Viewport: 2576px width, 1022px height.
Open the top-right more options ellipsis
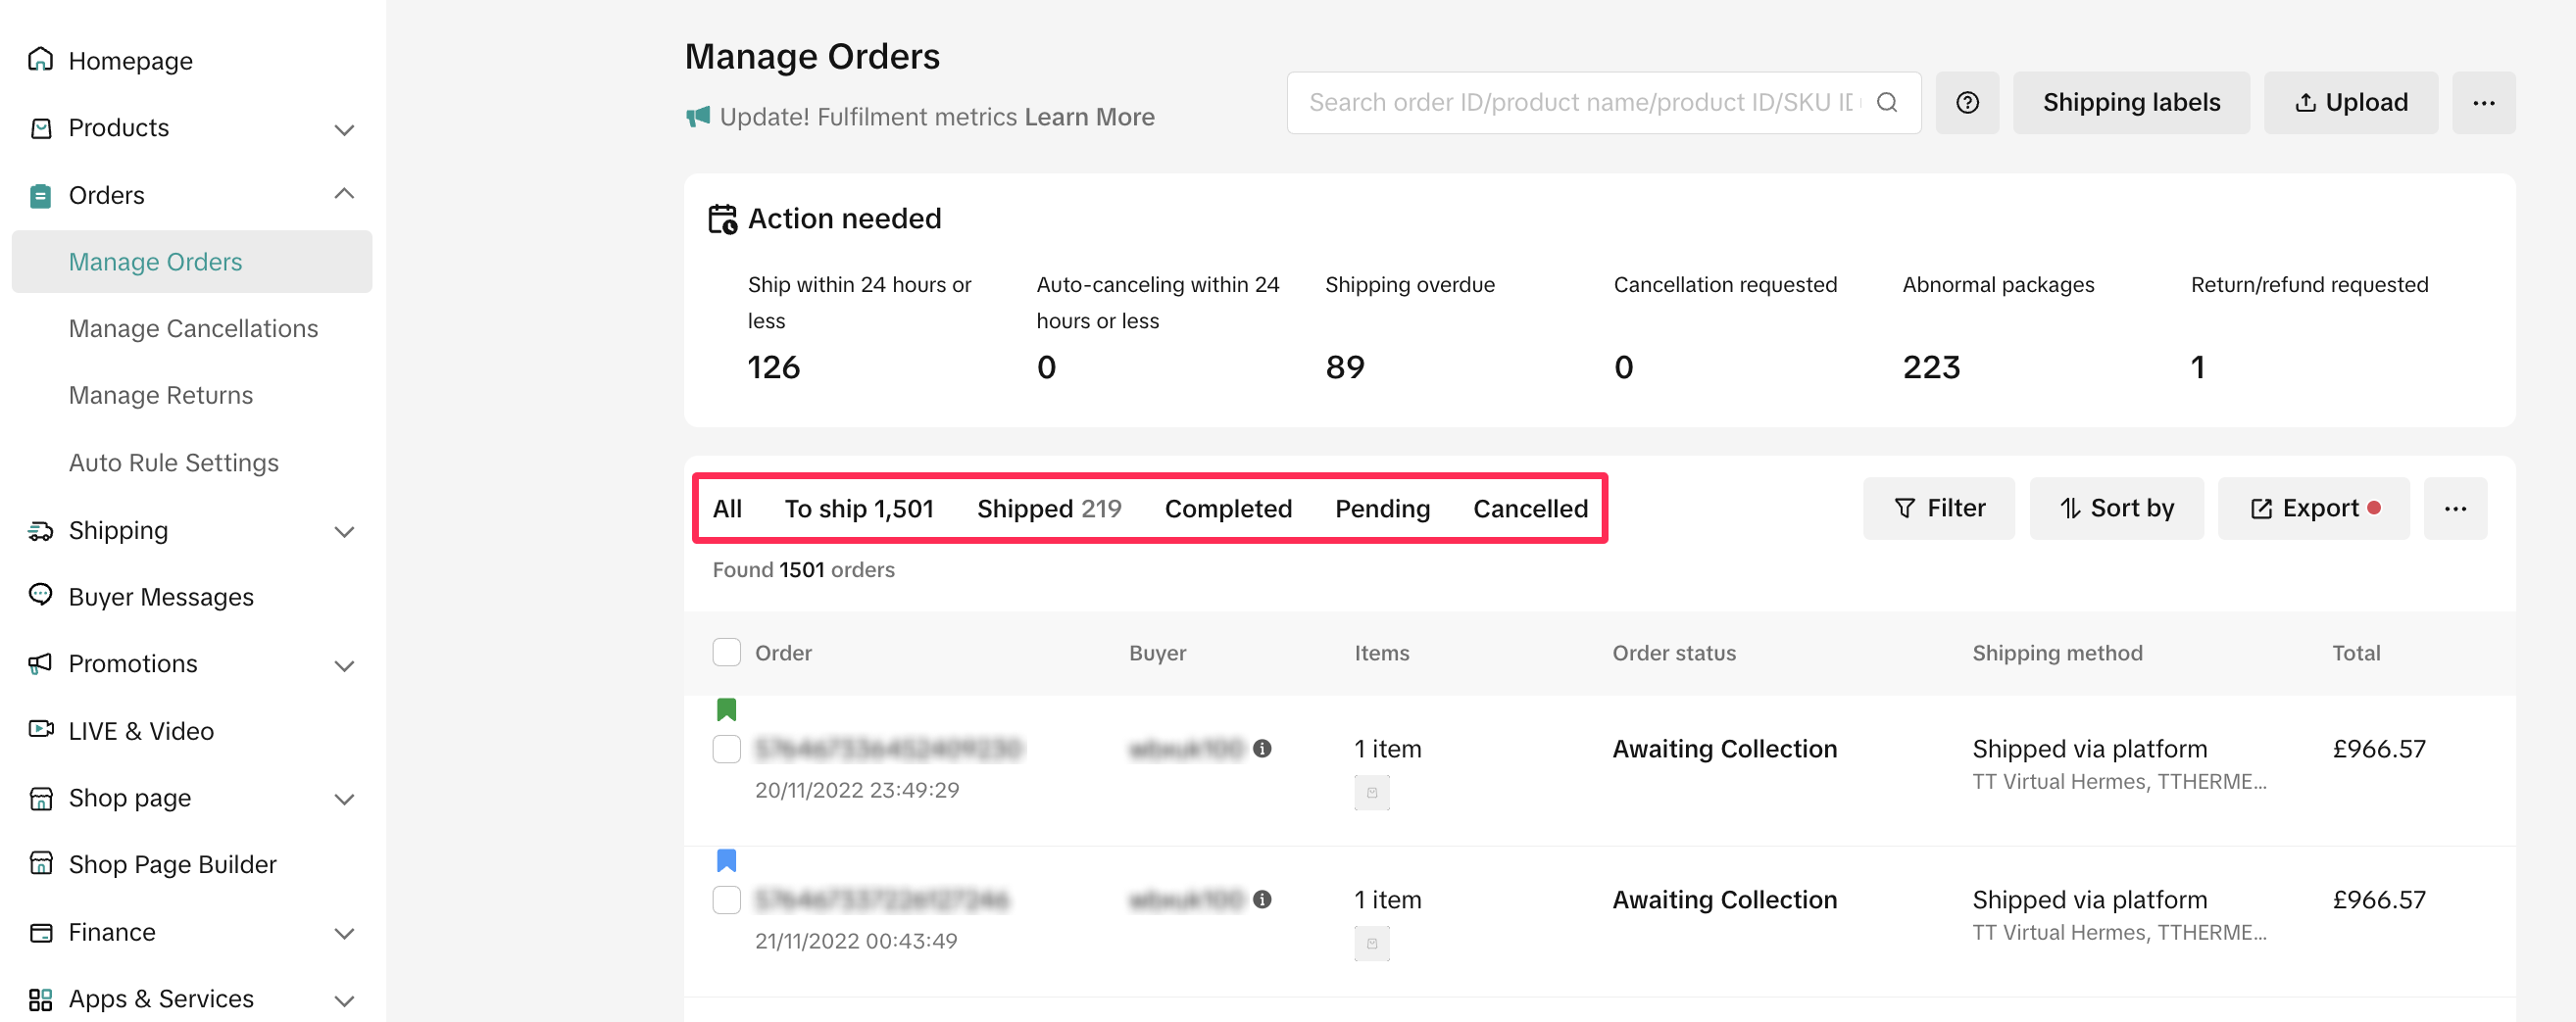click(x=2483, y=103)
